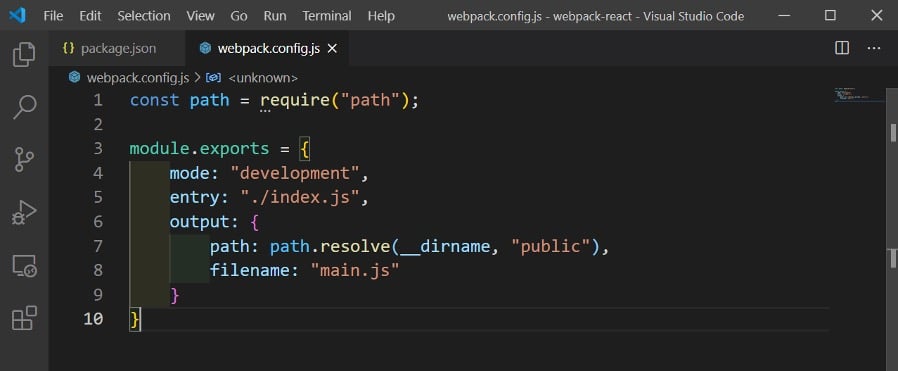
Task: Open the Explorer view in activity bar
Action: (x=24, y=55)
